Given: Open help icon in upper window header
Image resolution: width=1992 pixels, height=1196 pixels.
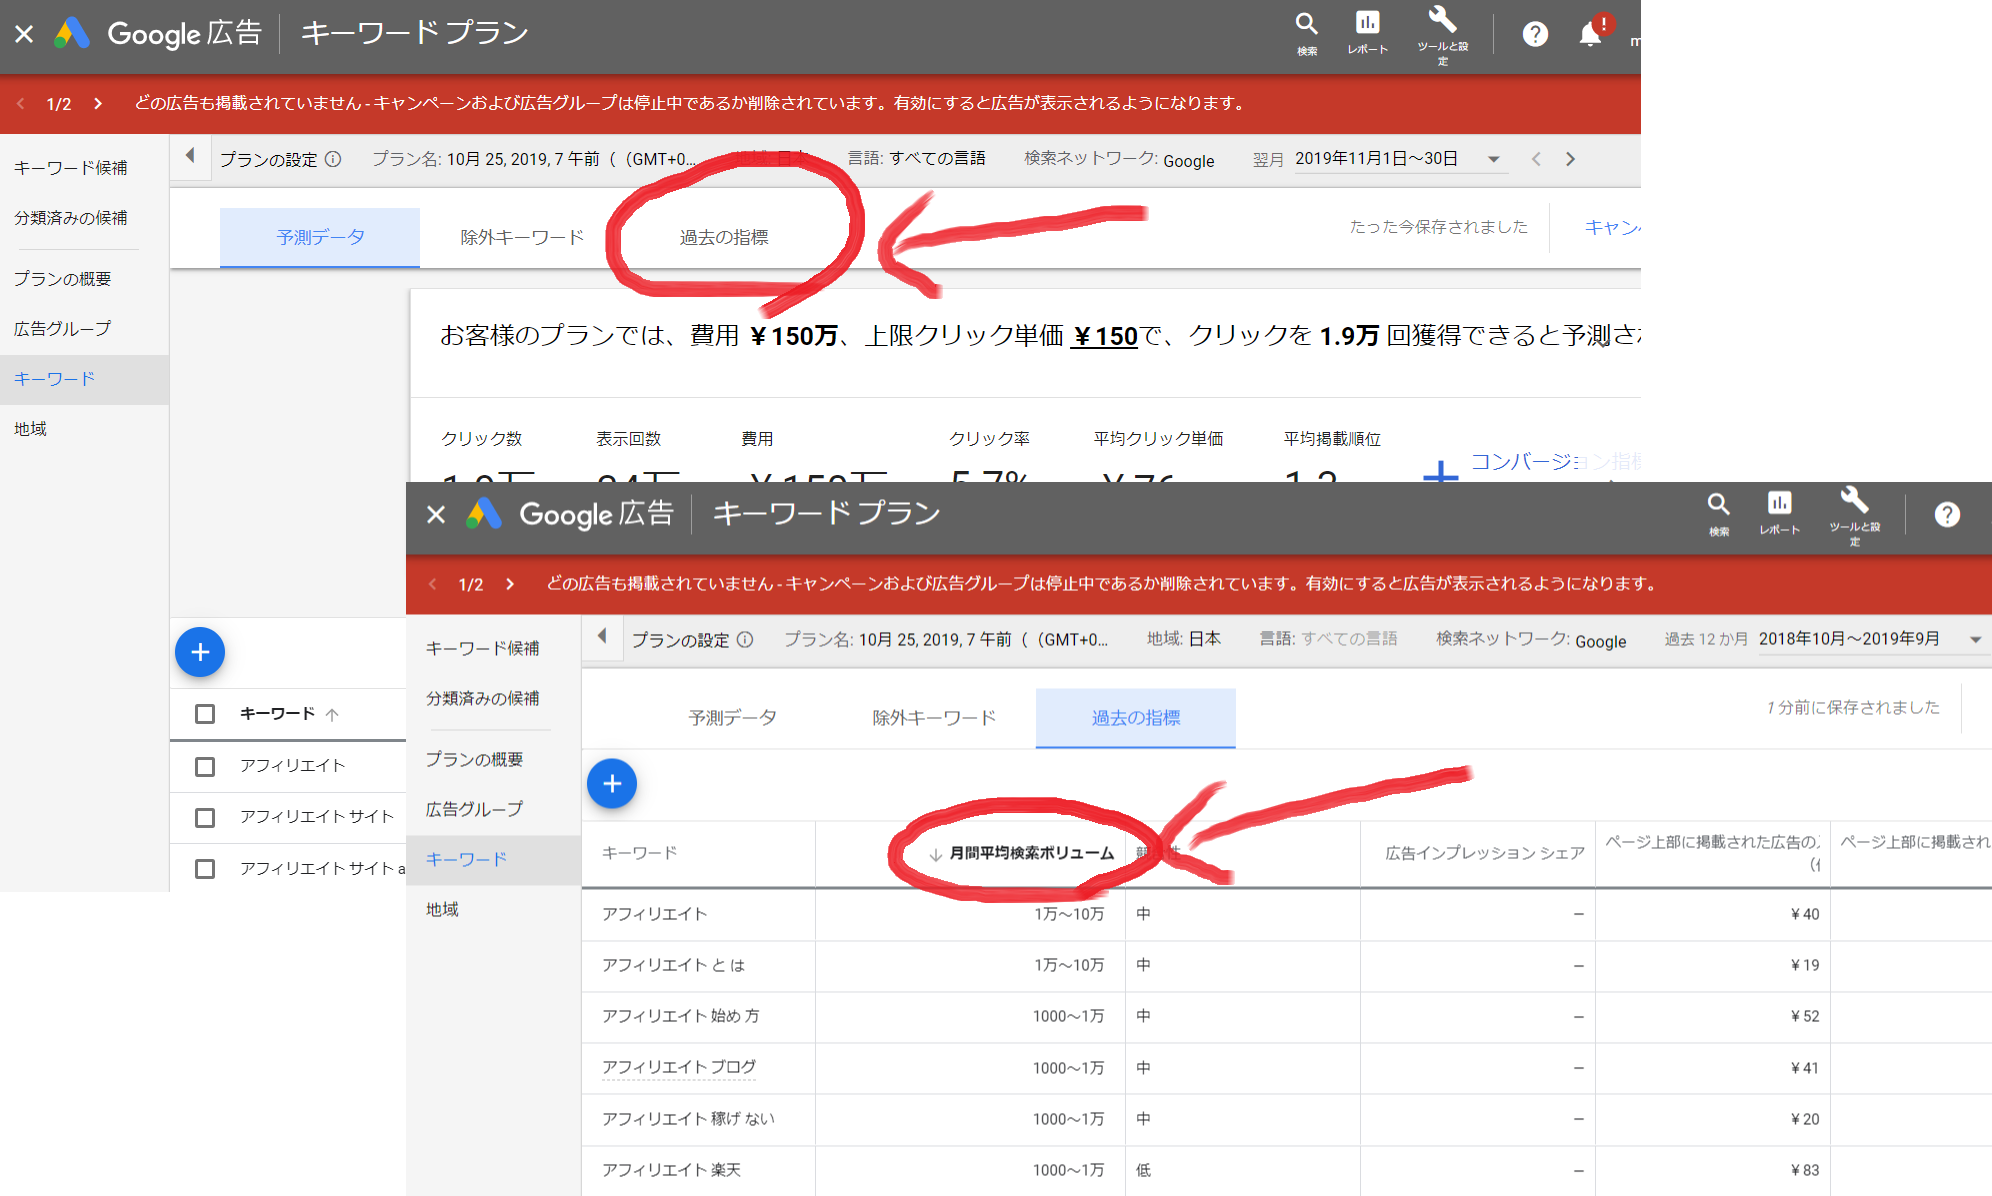Looking at the screenshot, I should [x=1535, y=34].
